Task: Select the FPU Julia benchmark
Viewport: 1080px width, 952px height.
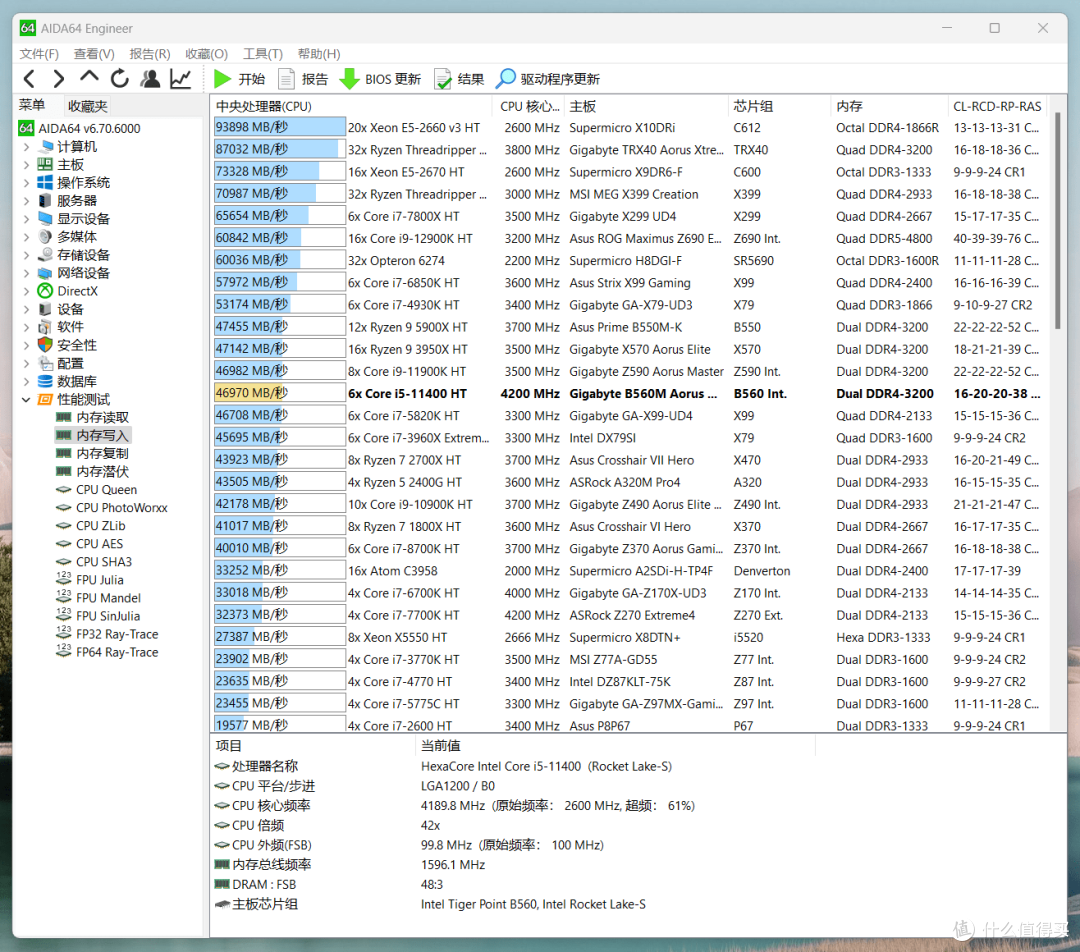Action: 90,580
